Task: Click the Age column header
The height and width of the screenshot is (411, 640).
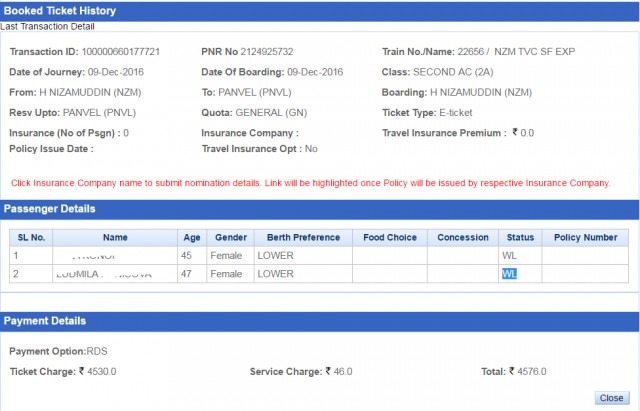Action: [192, 238]
